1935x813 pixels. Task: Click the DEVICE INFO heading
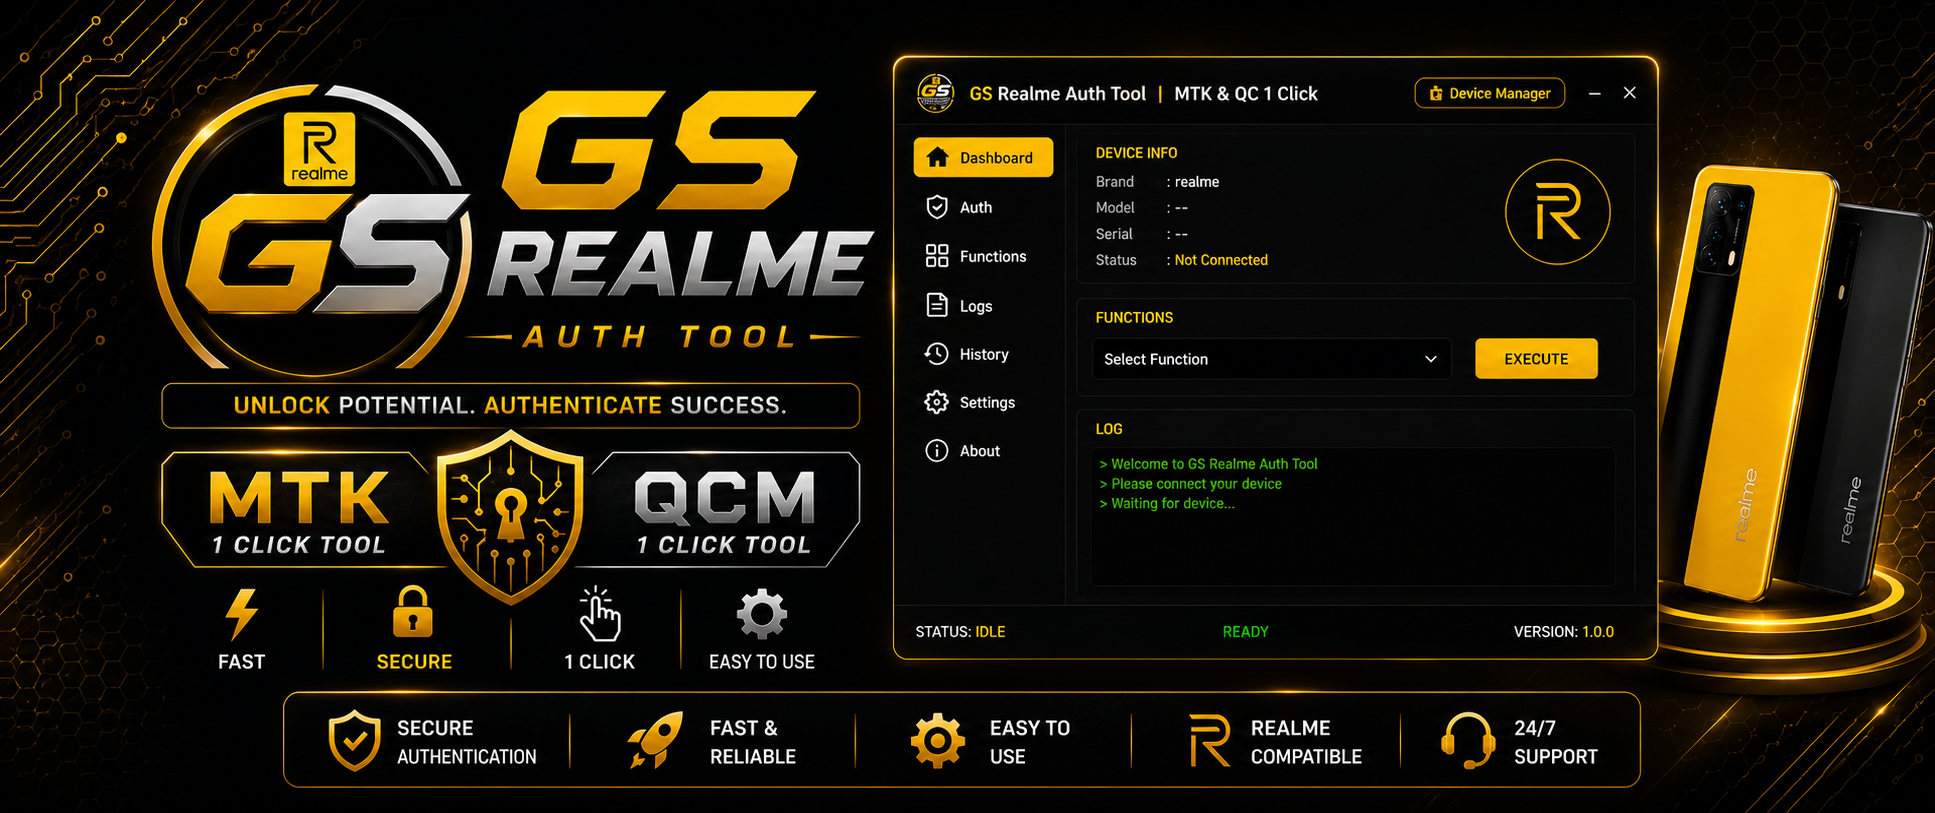1136,153
